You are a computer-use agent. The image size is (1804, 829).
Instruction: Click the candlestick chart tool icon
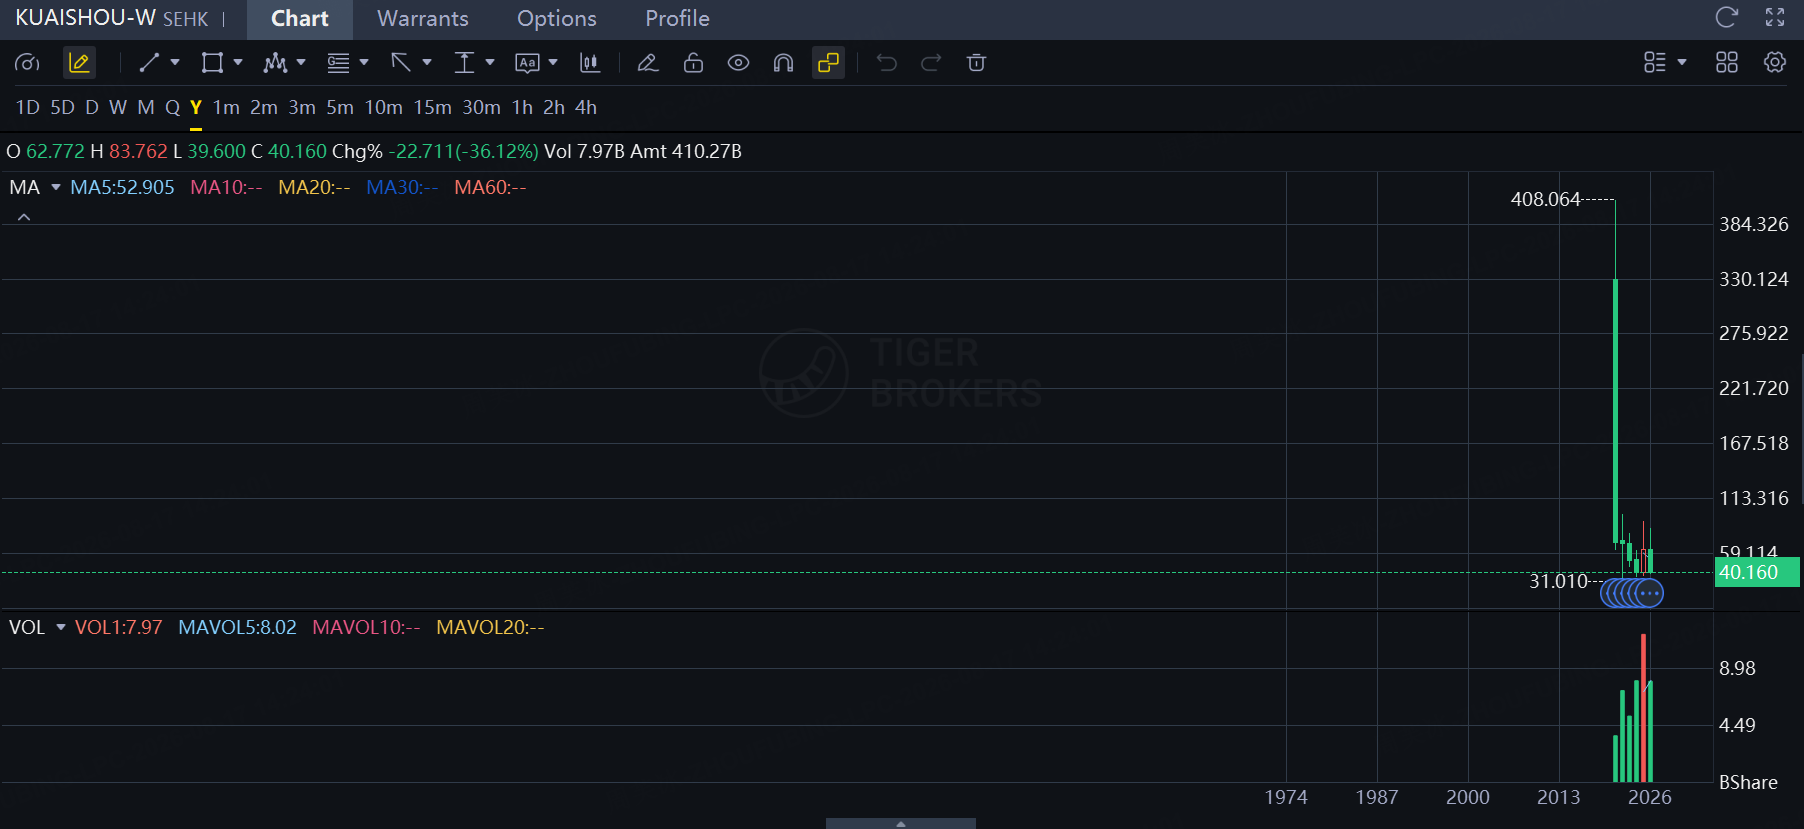point(590,63)
